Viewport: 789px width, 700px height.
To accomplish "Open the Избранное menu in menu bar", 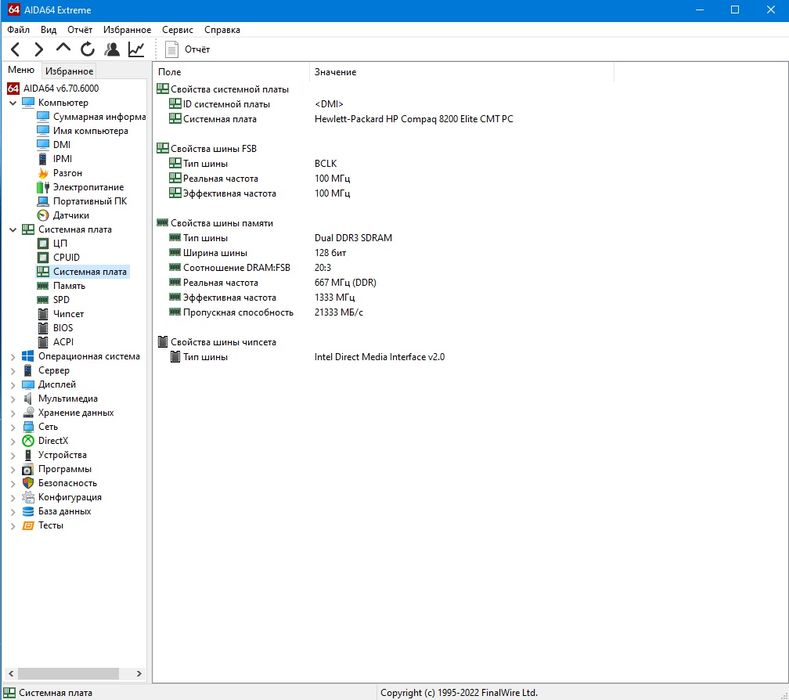I will [x=127, y=30].
